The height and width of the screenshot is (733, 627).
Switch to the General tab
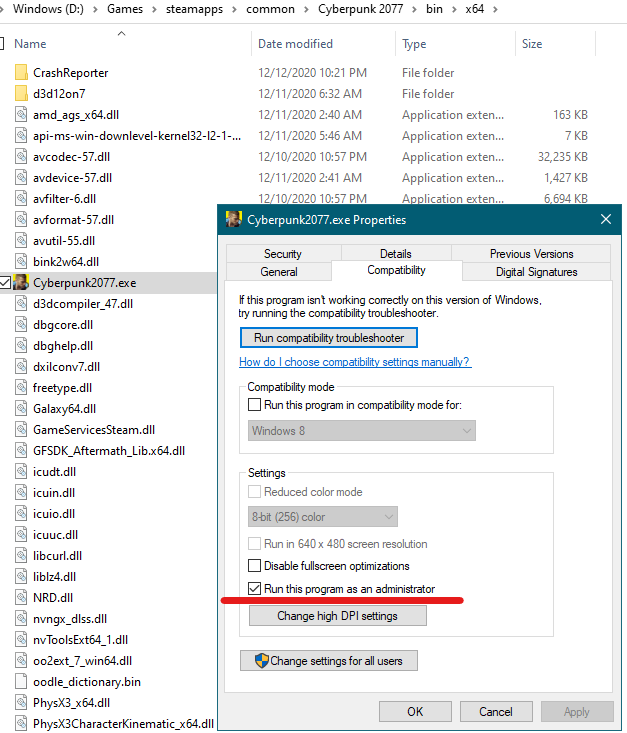pyautogui.click(x=279, y=272)
